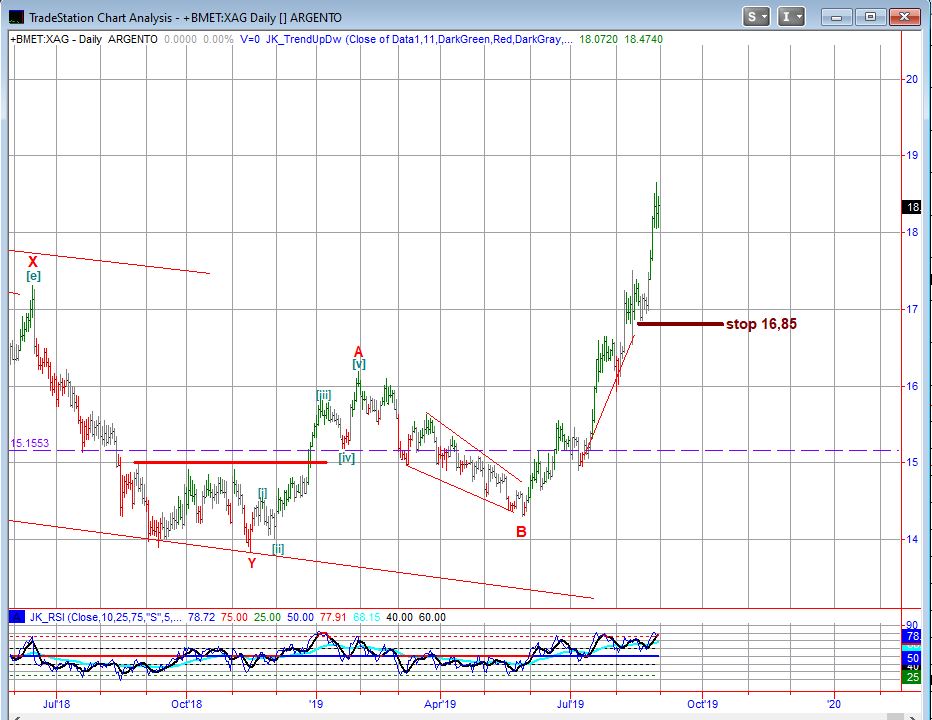Select the 'stop 16,85' text label

point(761,324)
